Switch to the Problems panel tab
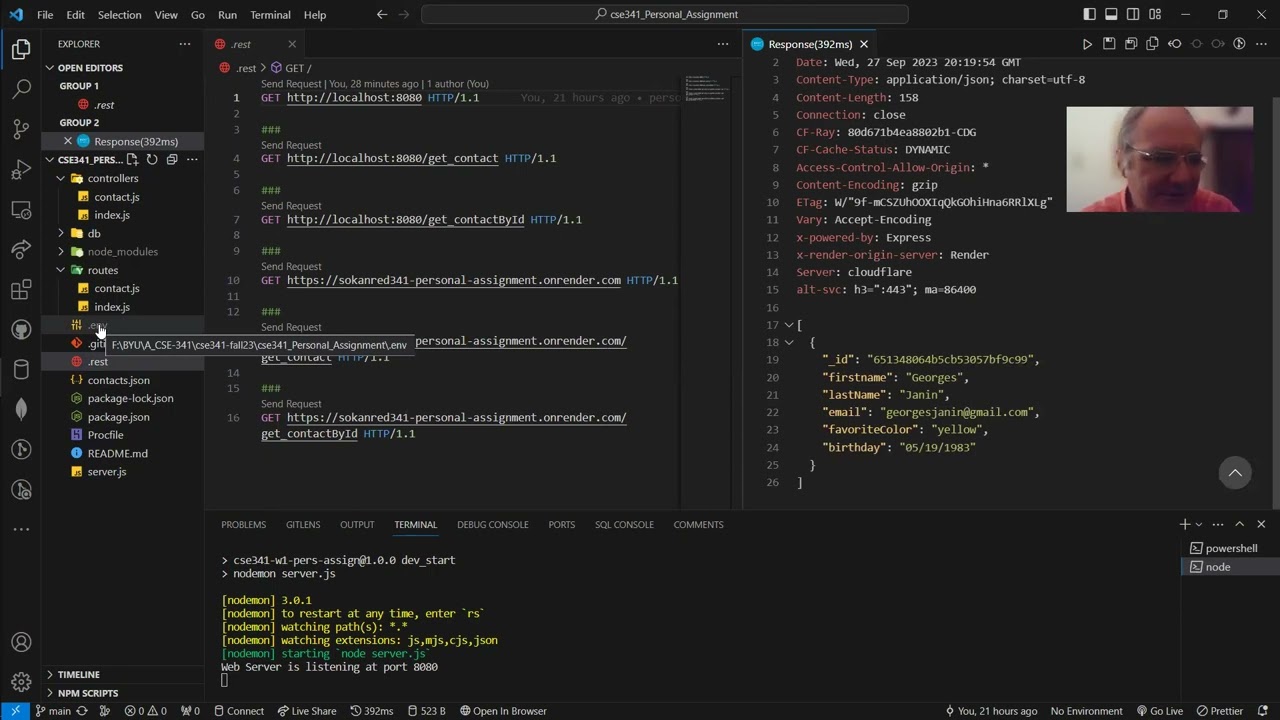 244,525
